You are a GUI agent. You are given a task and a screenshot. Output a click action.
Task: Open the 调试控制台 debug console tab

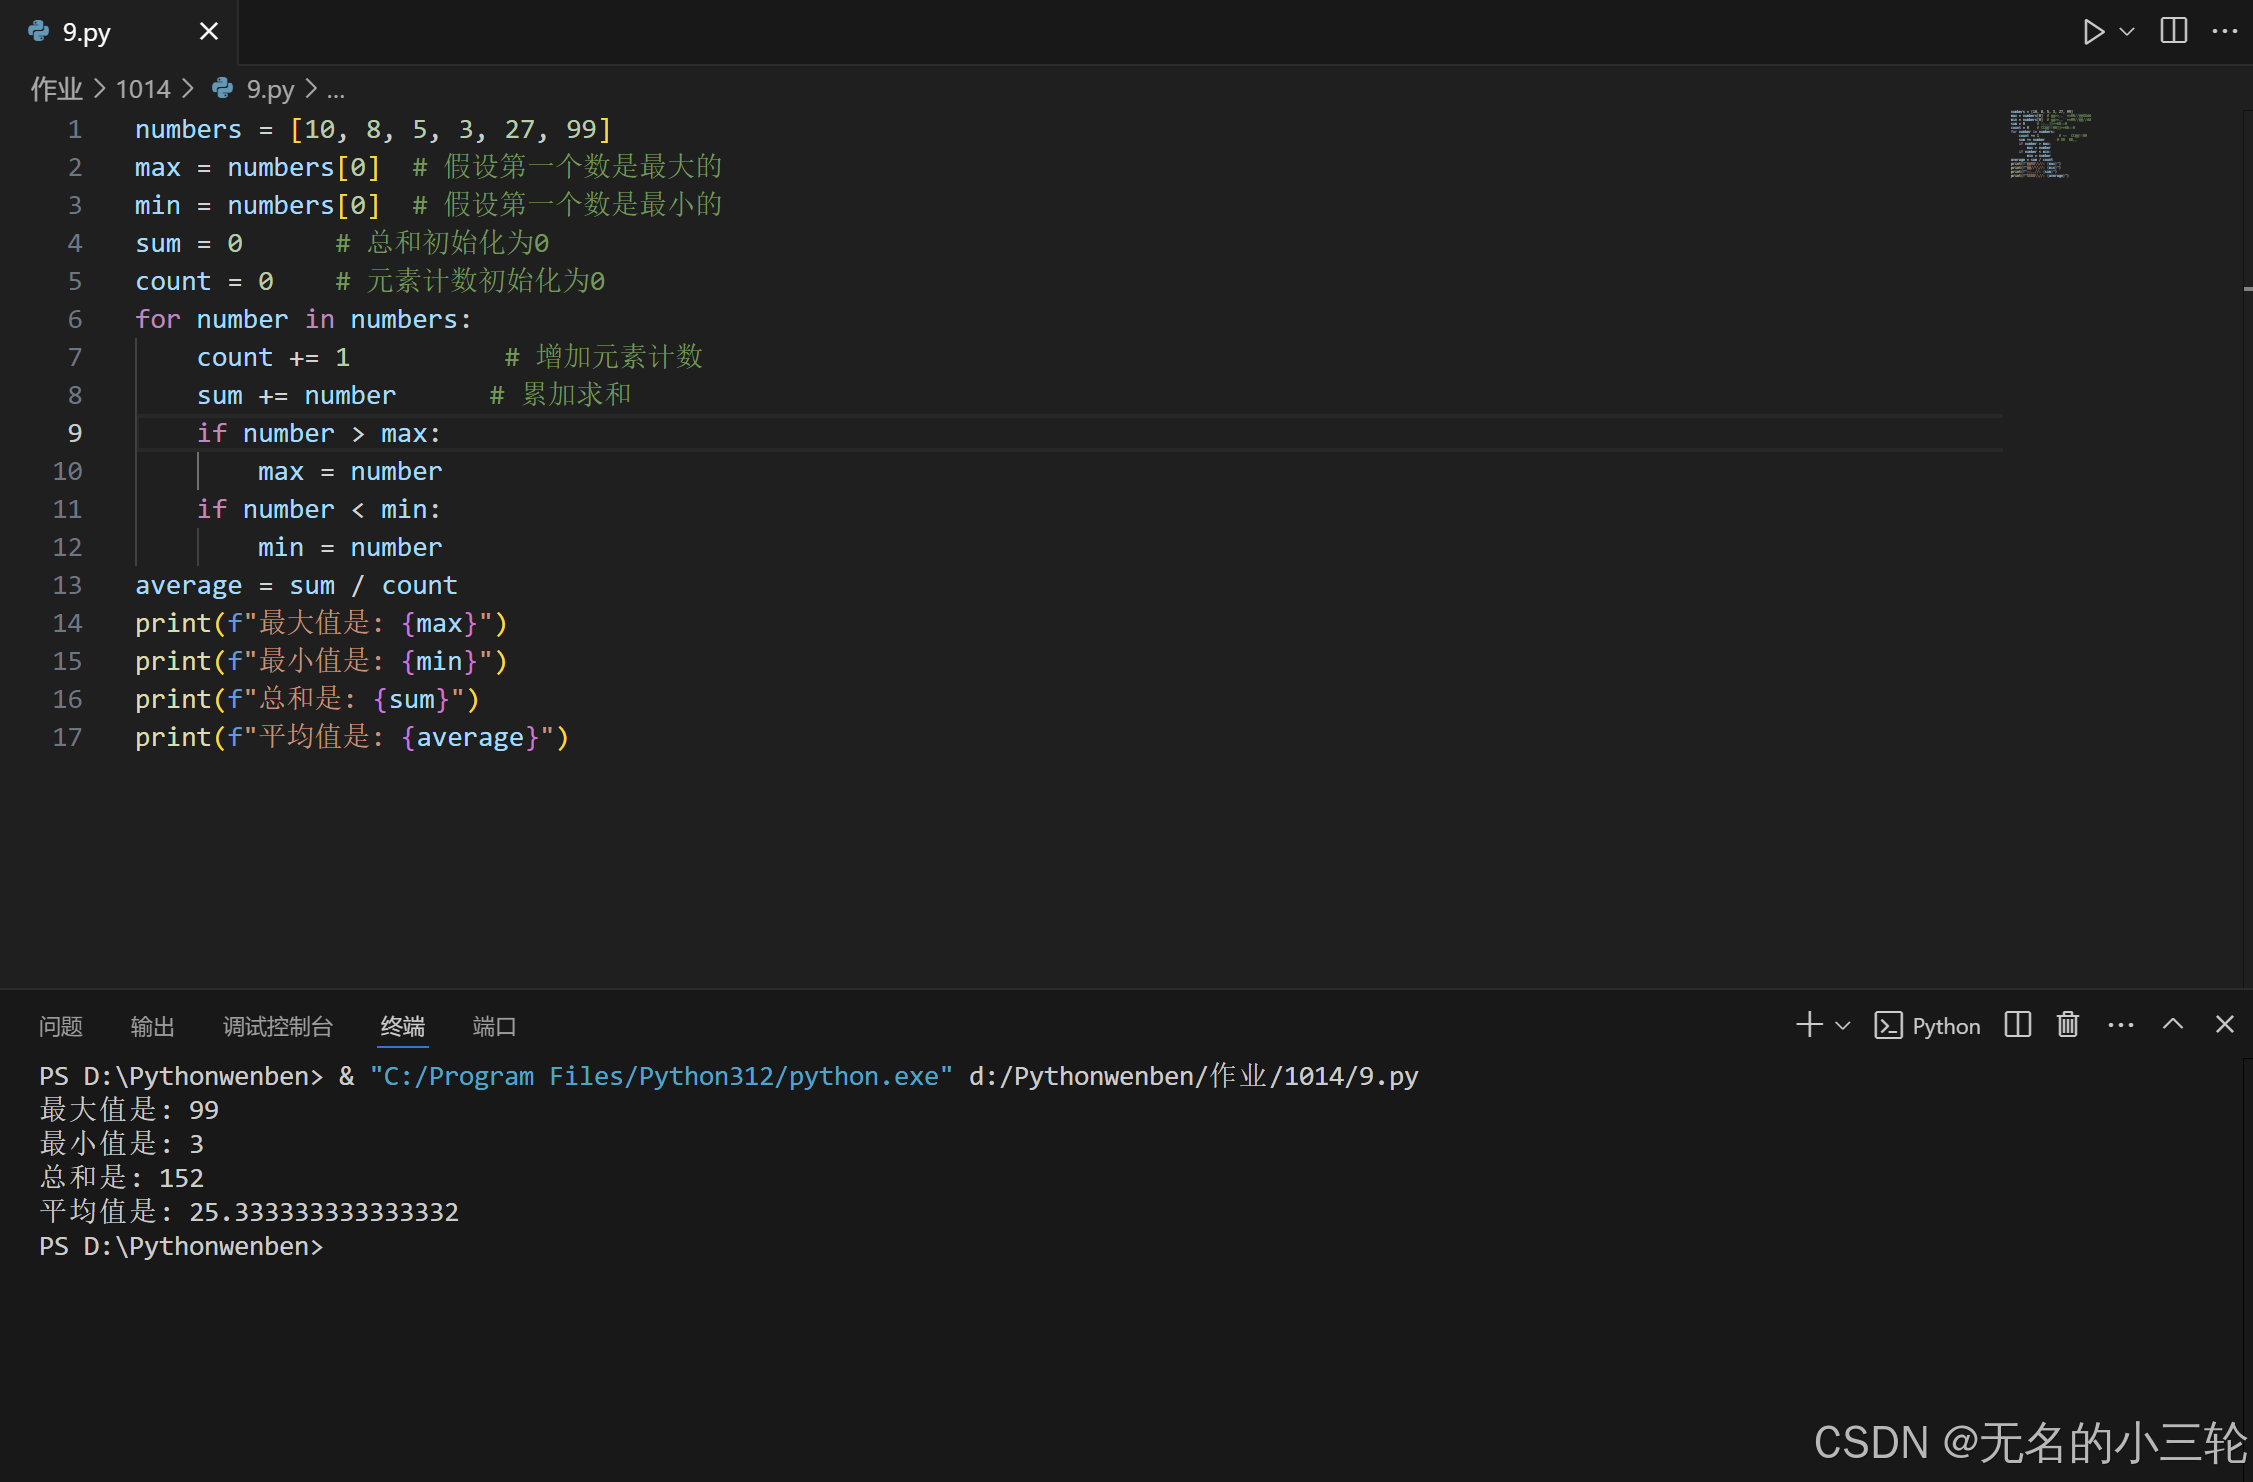(277, 1027)
